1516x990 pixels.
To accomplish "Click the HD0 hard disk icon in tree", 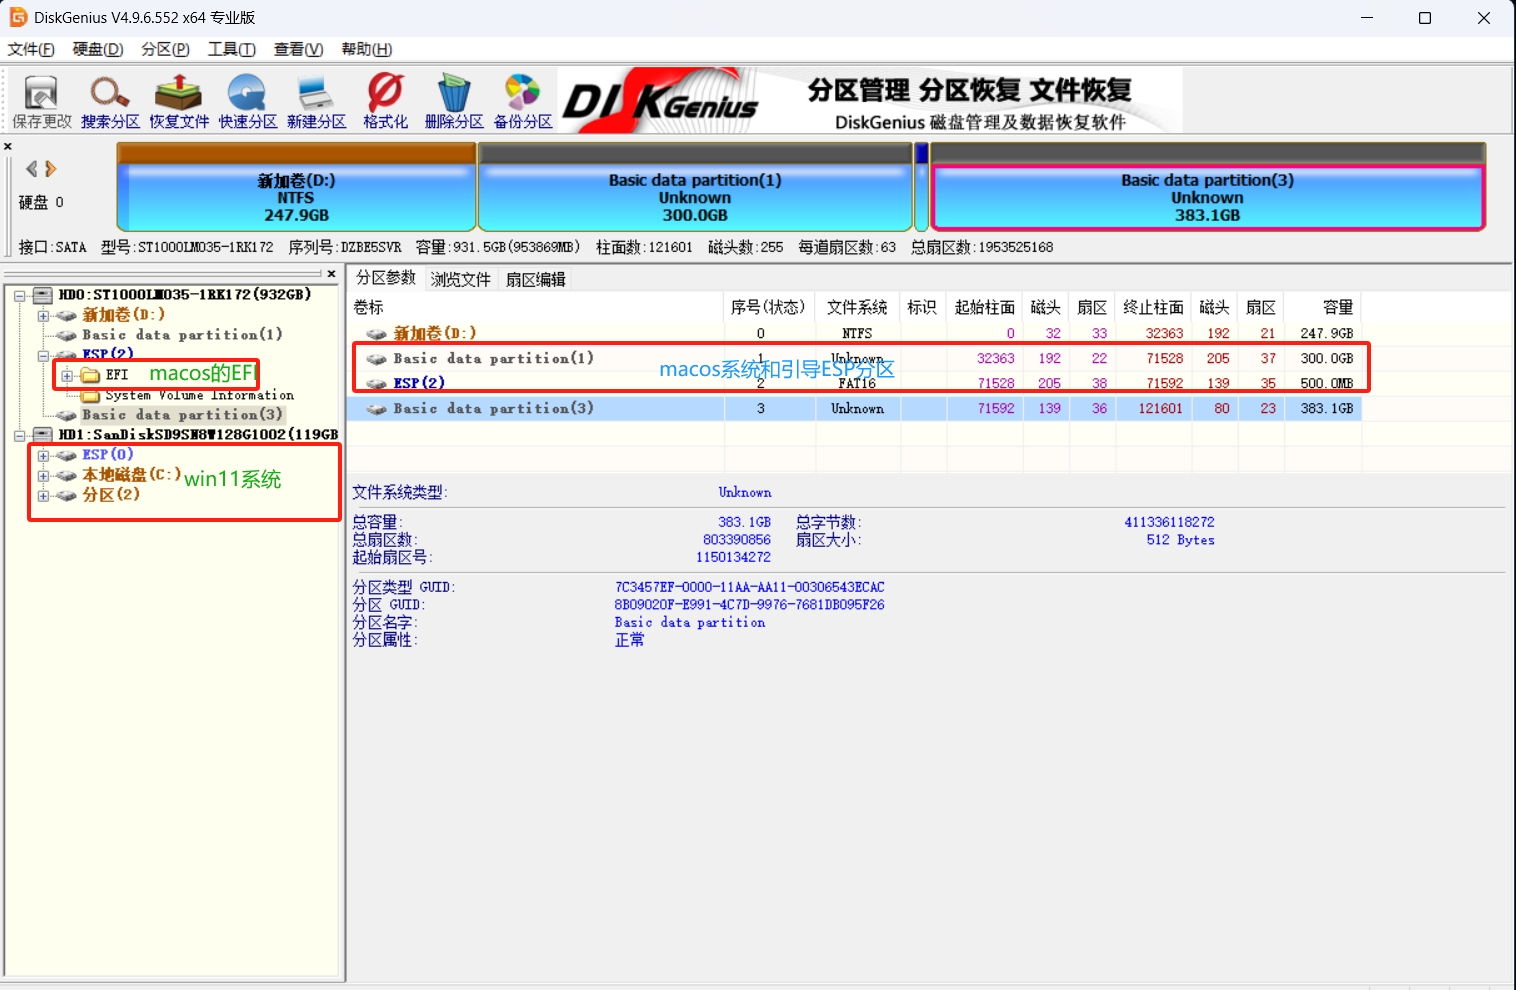I will (43, 295).
